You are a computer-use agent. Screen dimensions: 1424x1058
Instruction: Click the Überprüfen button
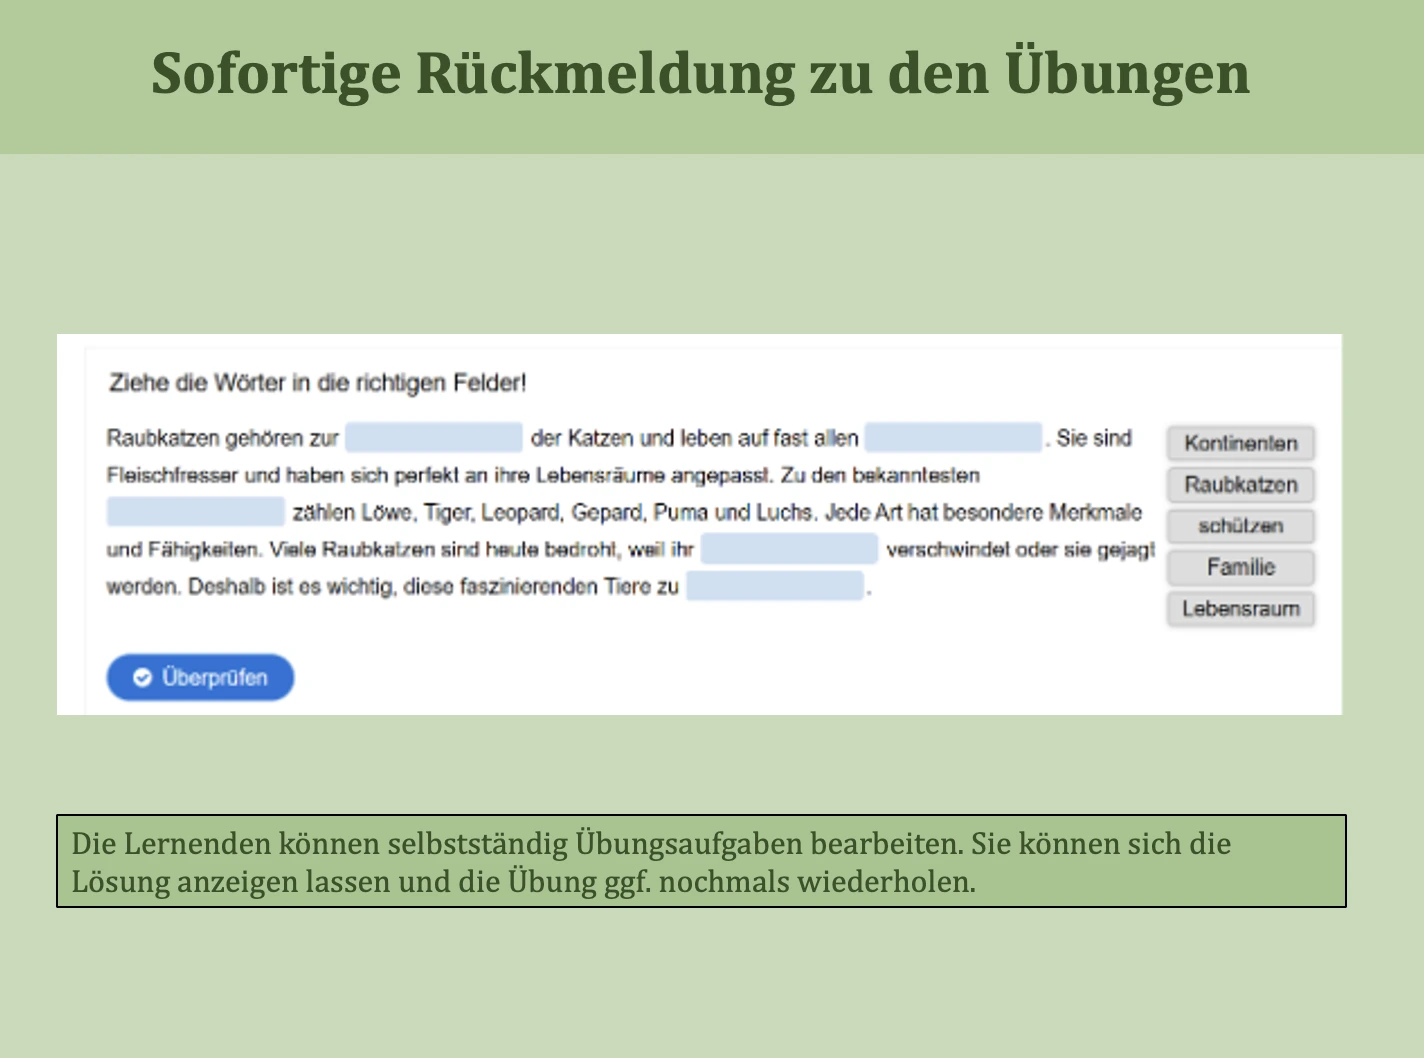coord(200,678)
